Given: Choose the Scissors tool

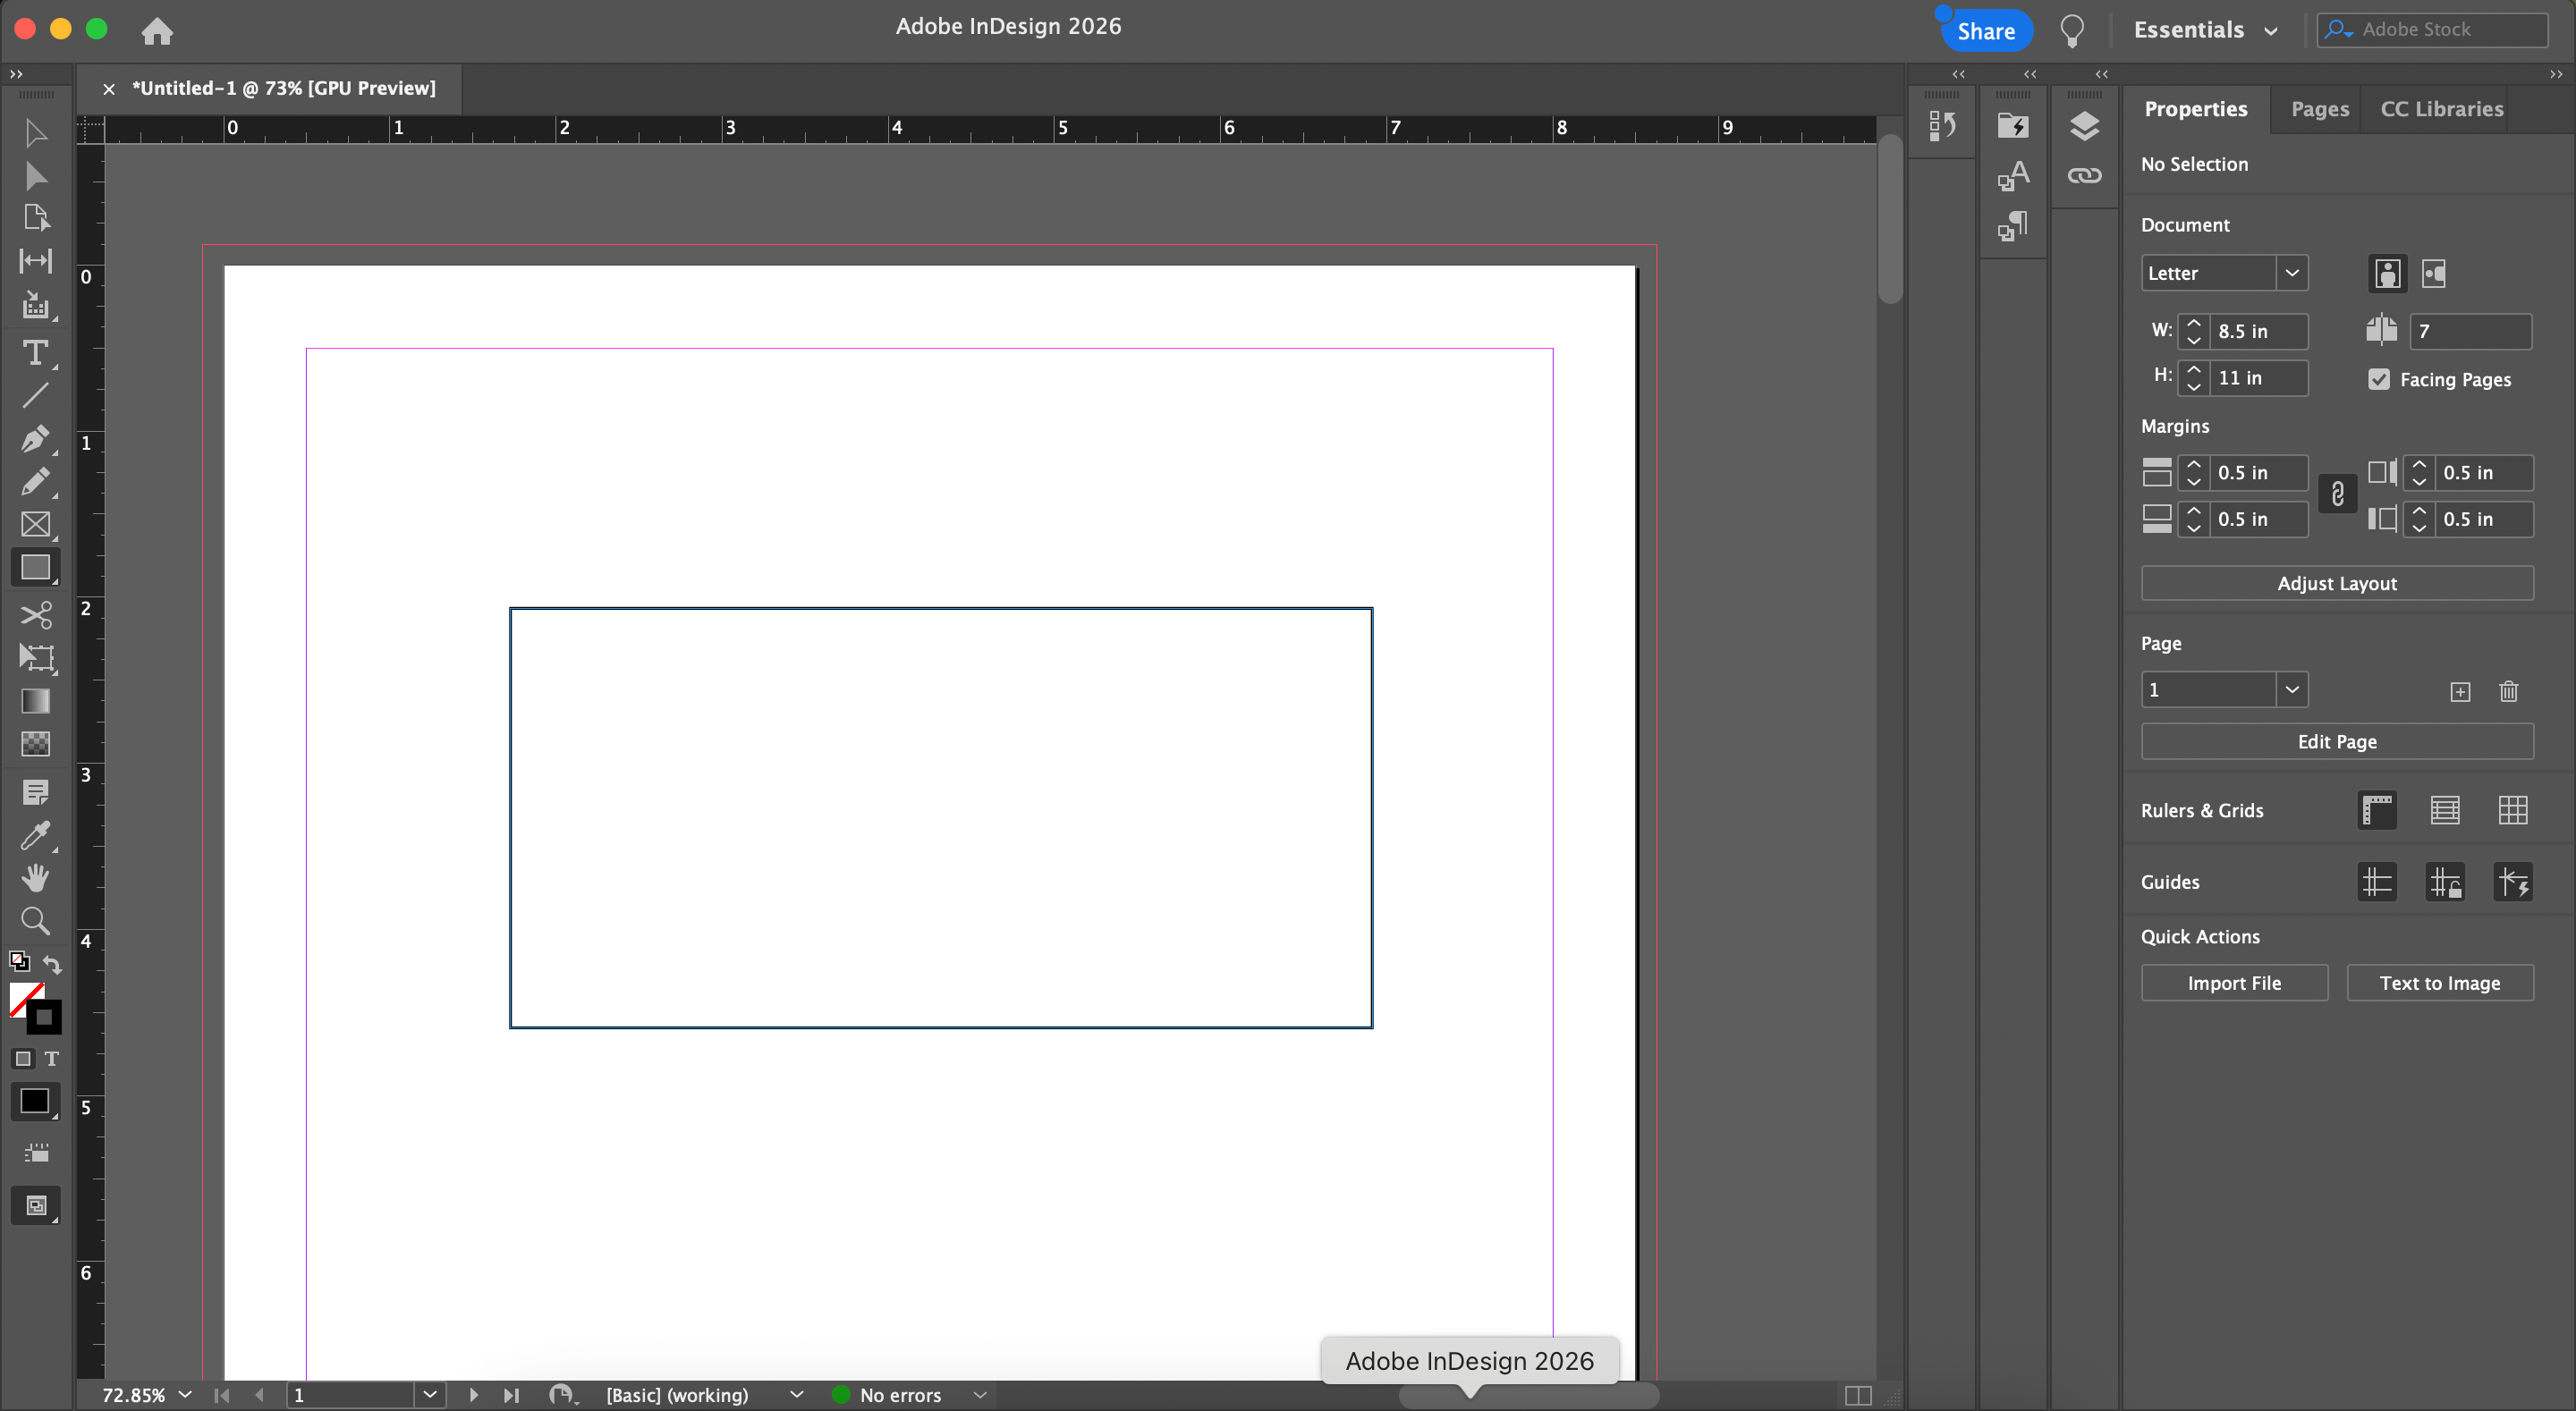Looking at the screenshot, I should pos(35,614).
